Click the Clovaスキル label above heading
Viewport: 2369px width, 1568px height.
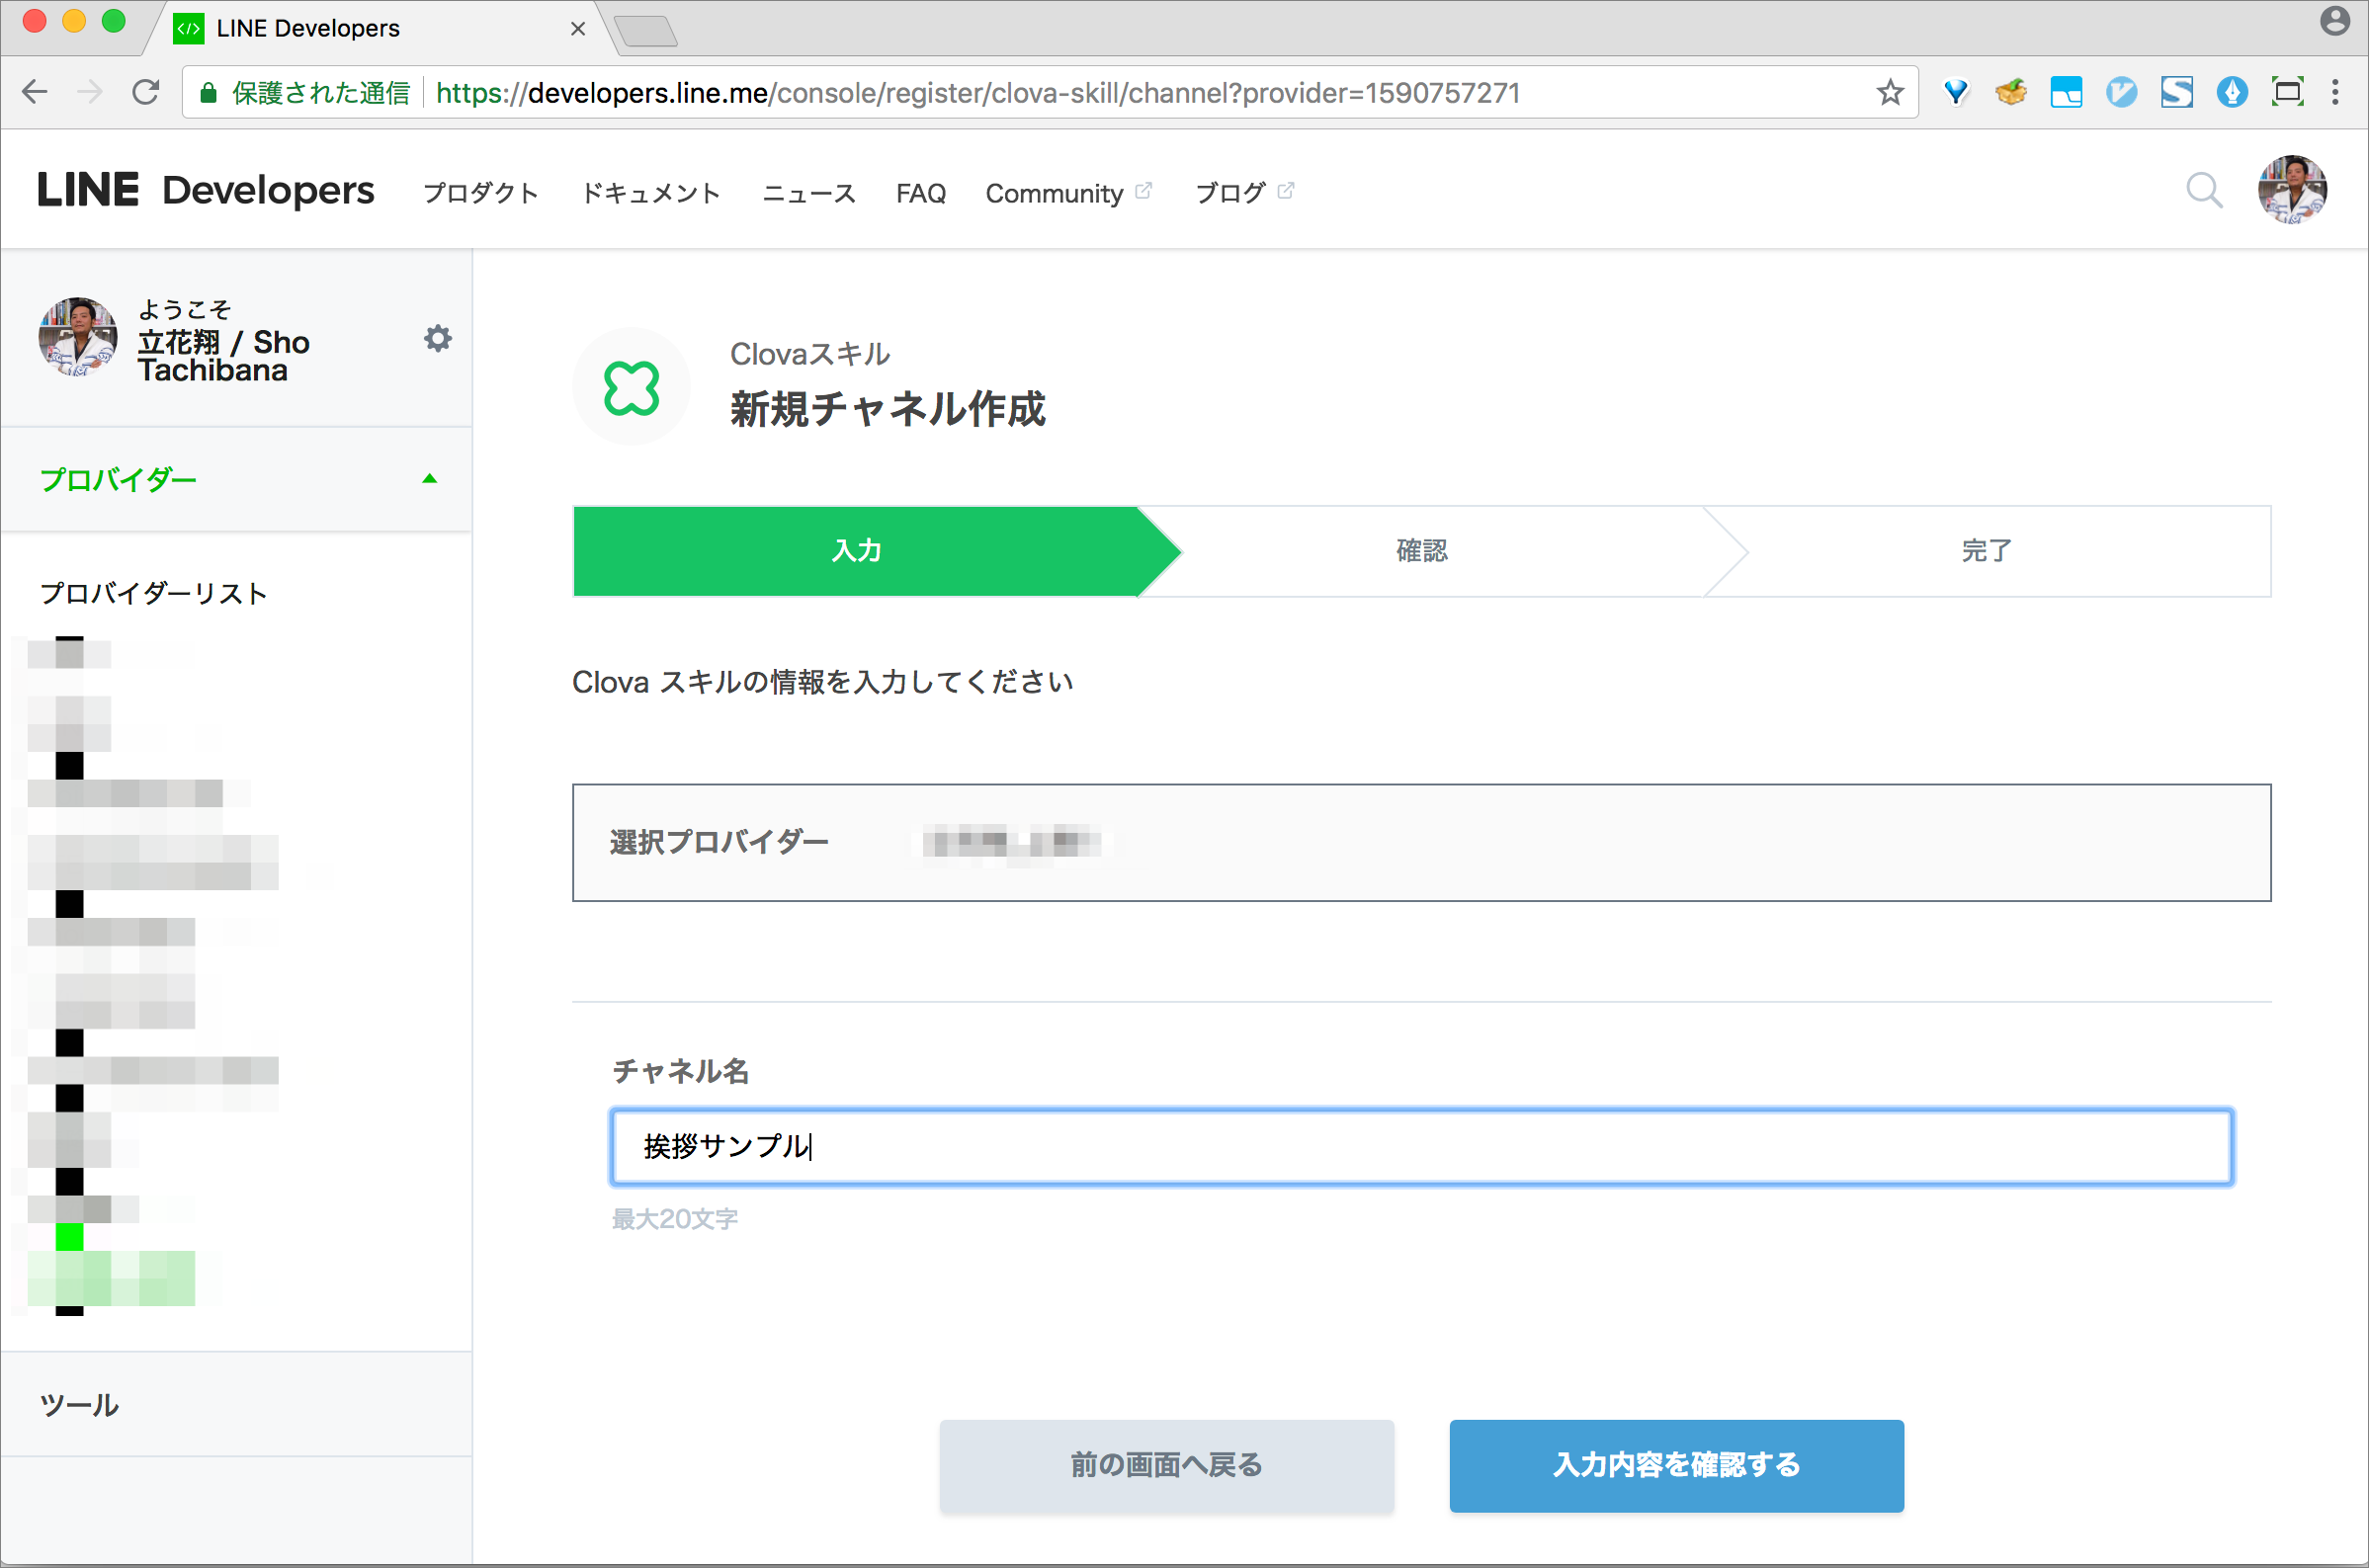[x=810, y=354]
